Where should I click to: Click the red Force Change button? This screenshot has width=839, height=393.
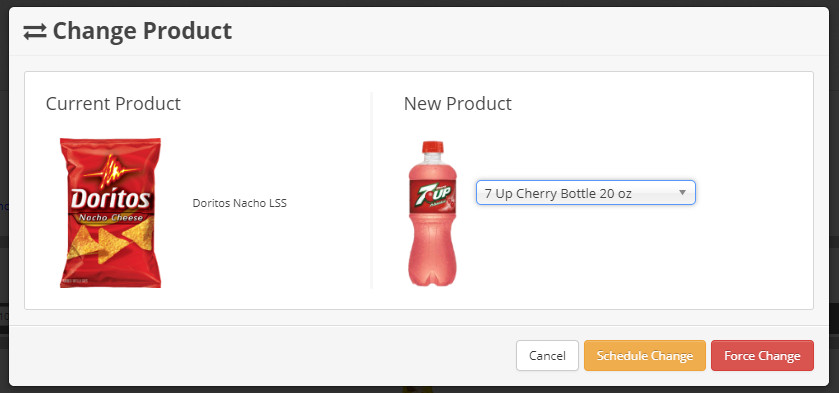(762, 356)
